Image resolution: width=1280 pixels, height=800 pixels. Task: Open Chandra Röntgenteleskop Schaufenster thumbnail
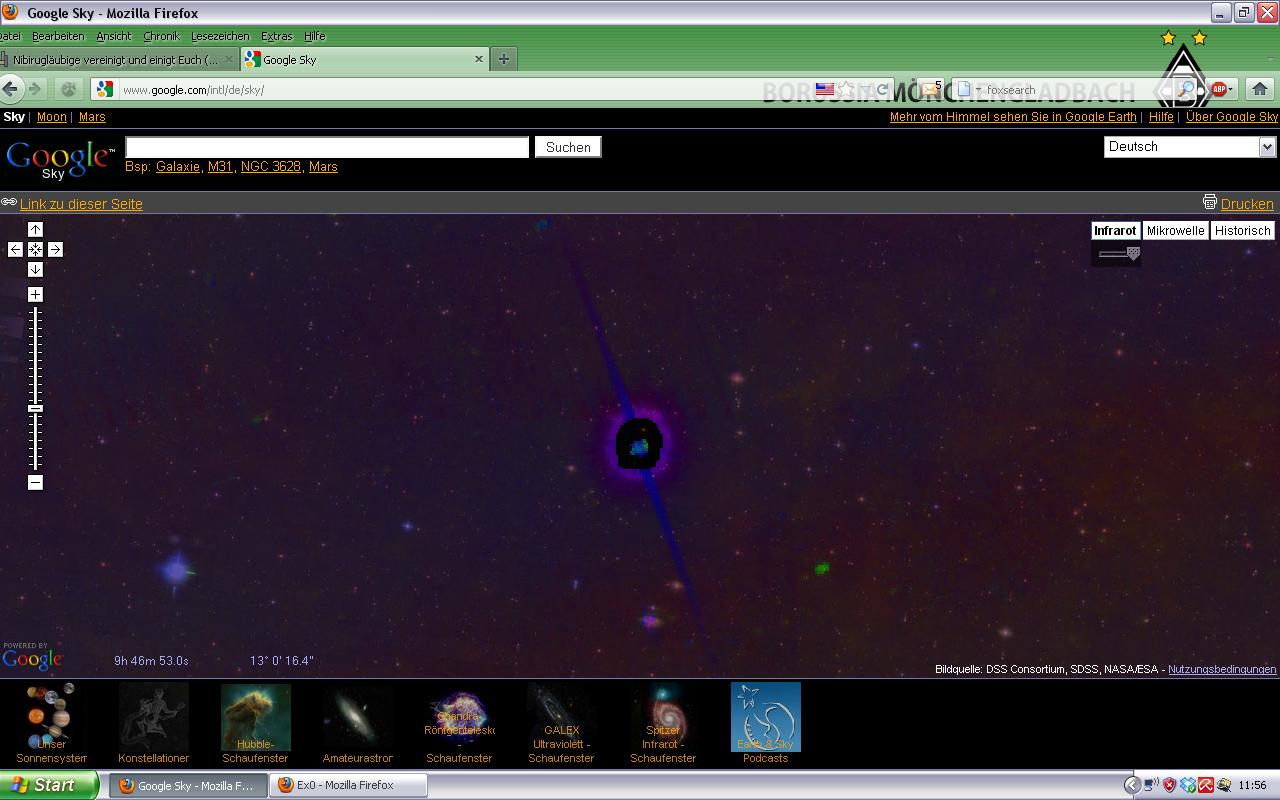(x=459, y=723)
